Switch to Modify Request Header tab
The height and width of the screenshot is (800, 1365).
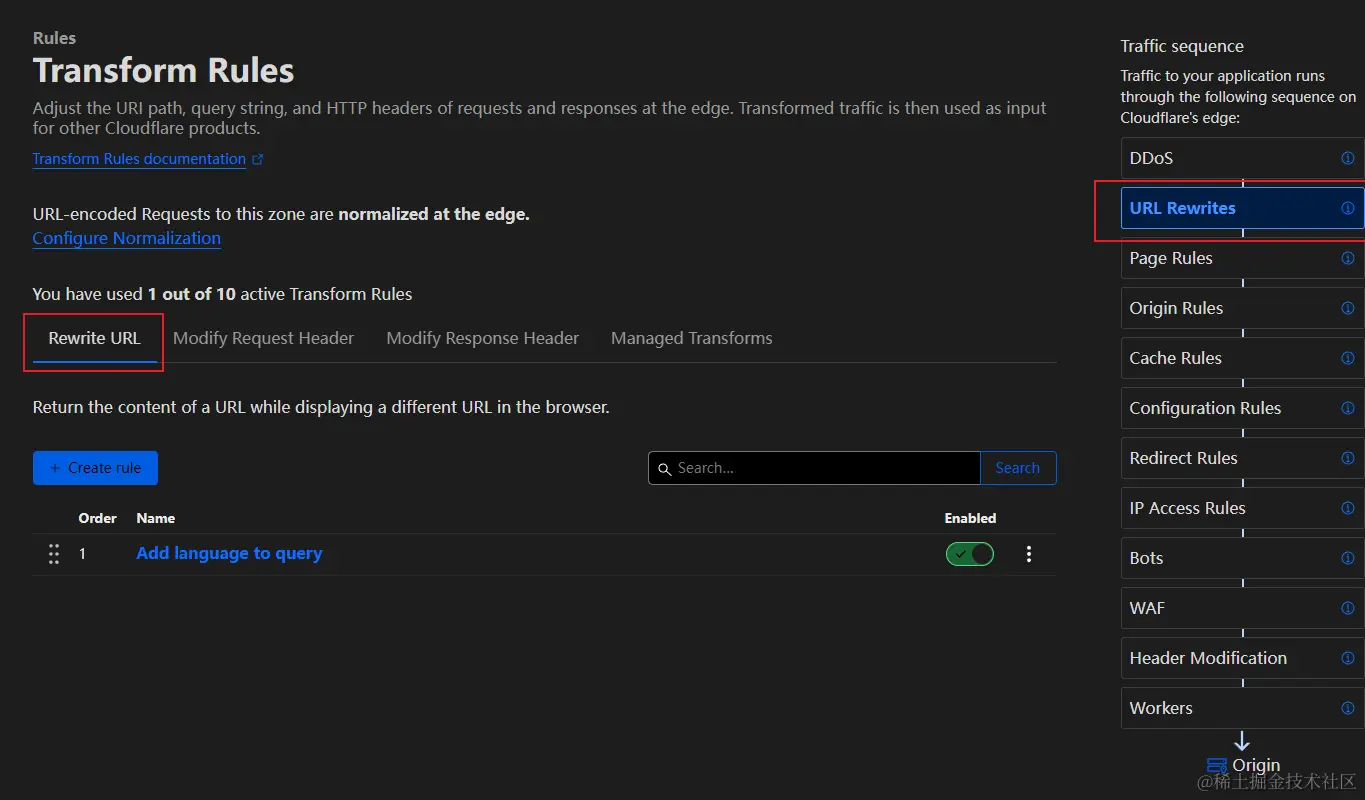coord(263,338)
